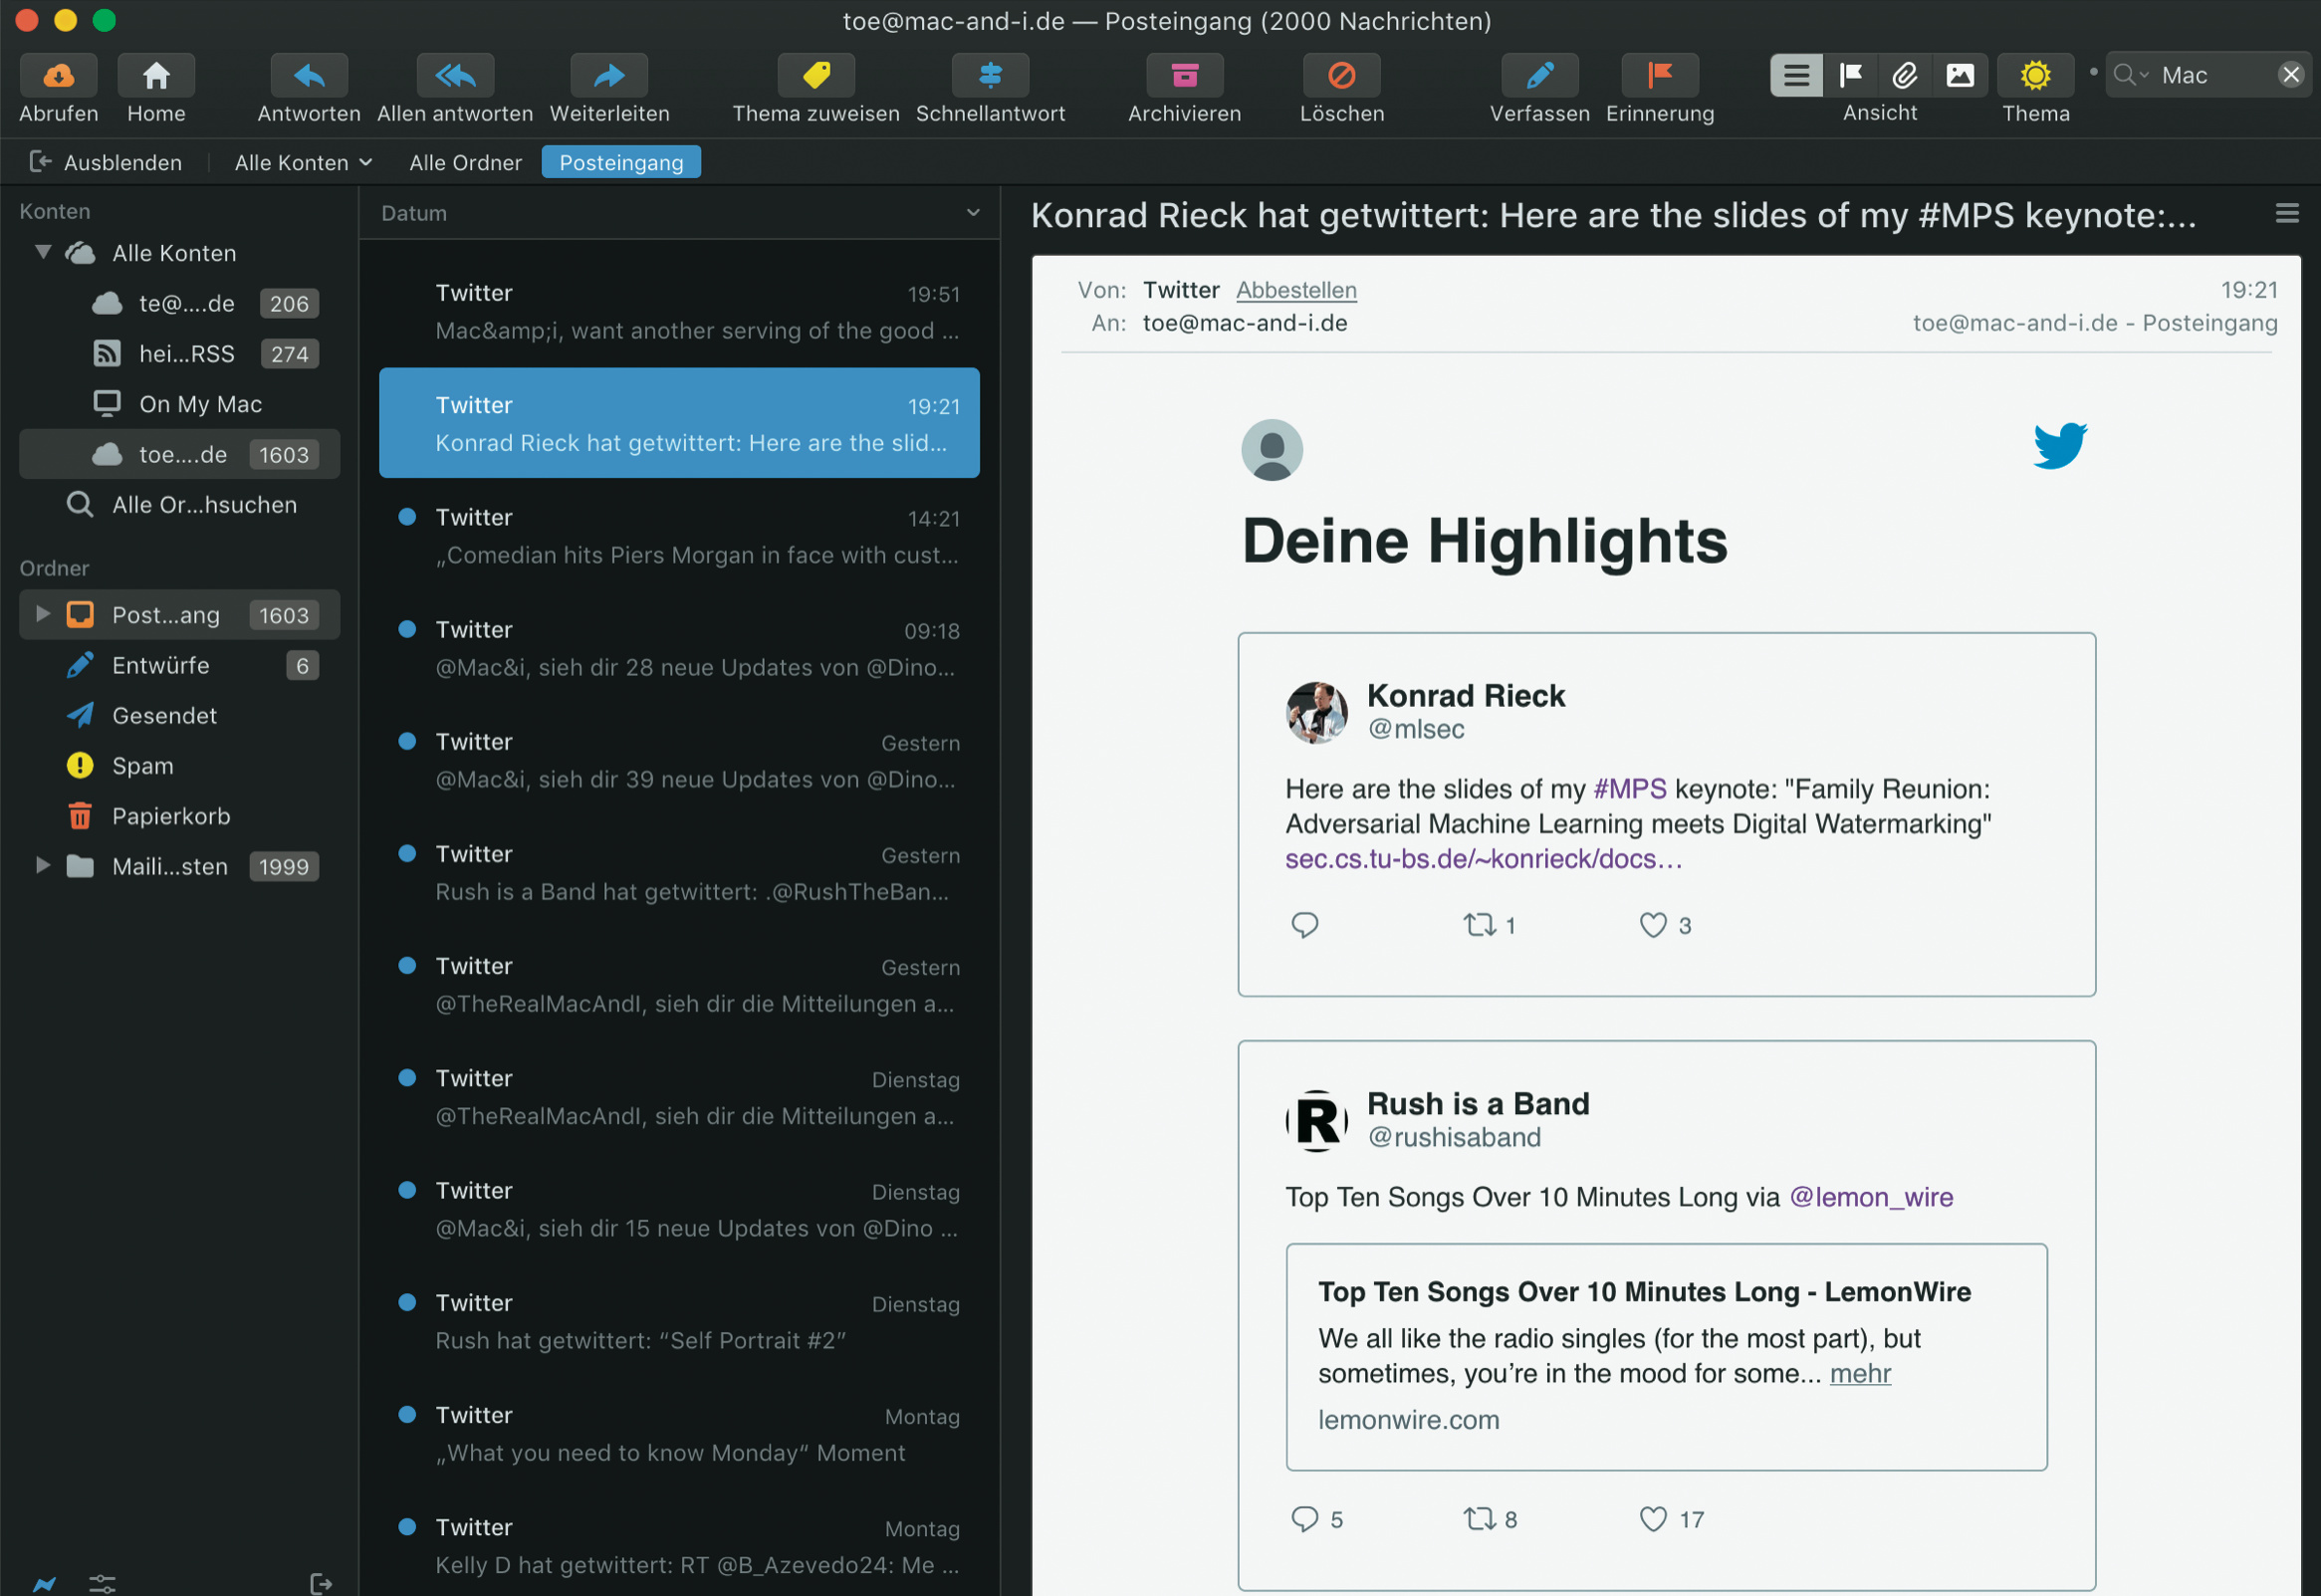Click the Schnellantwort toolbar icon
Image resolution: width=2321 pixels, height=1596 pixels.
click(x=989, y=75)
